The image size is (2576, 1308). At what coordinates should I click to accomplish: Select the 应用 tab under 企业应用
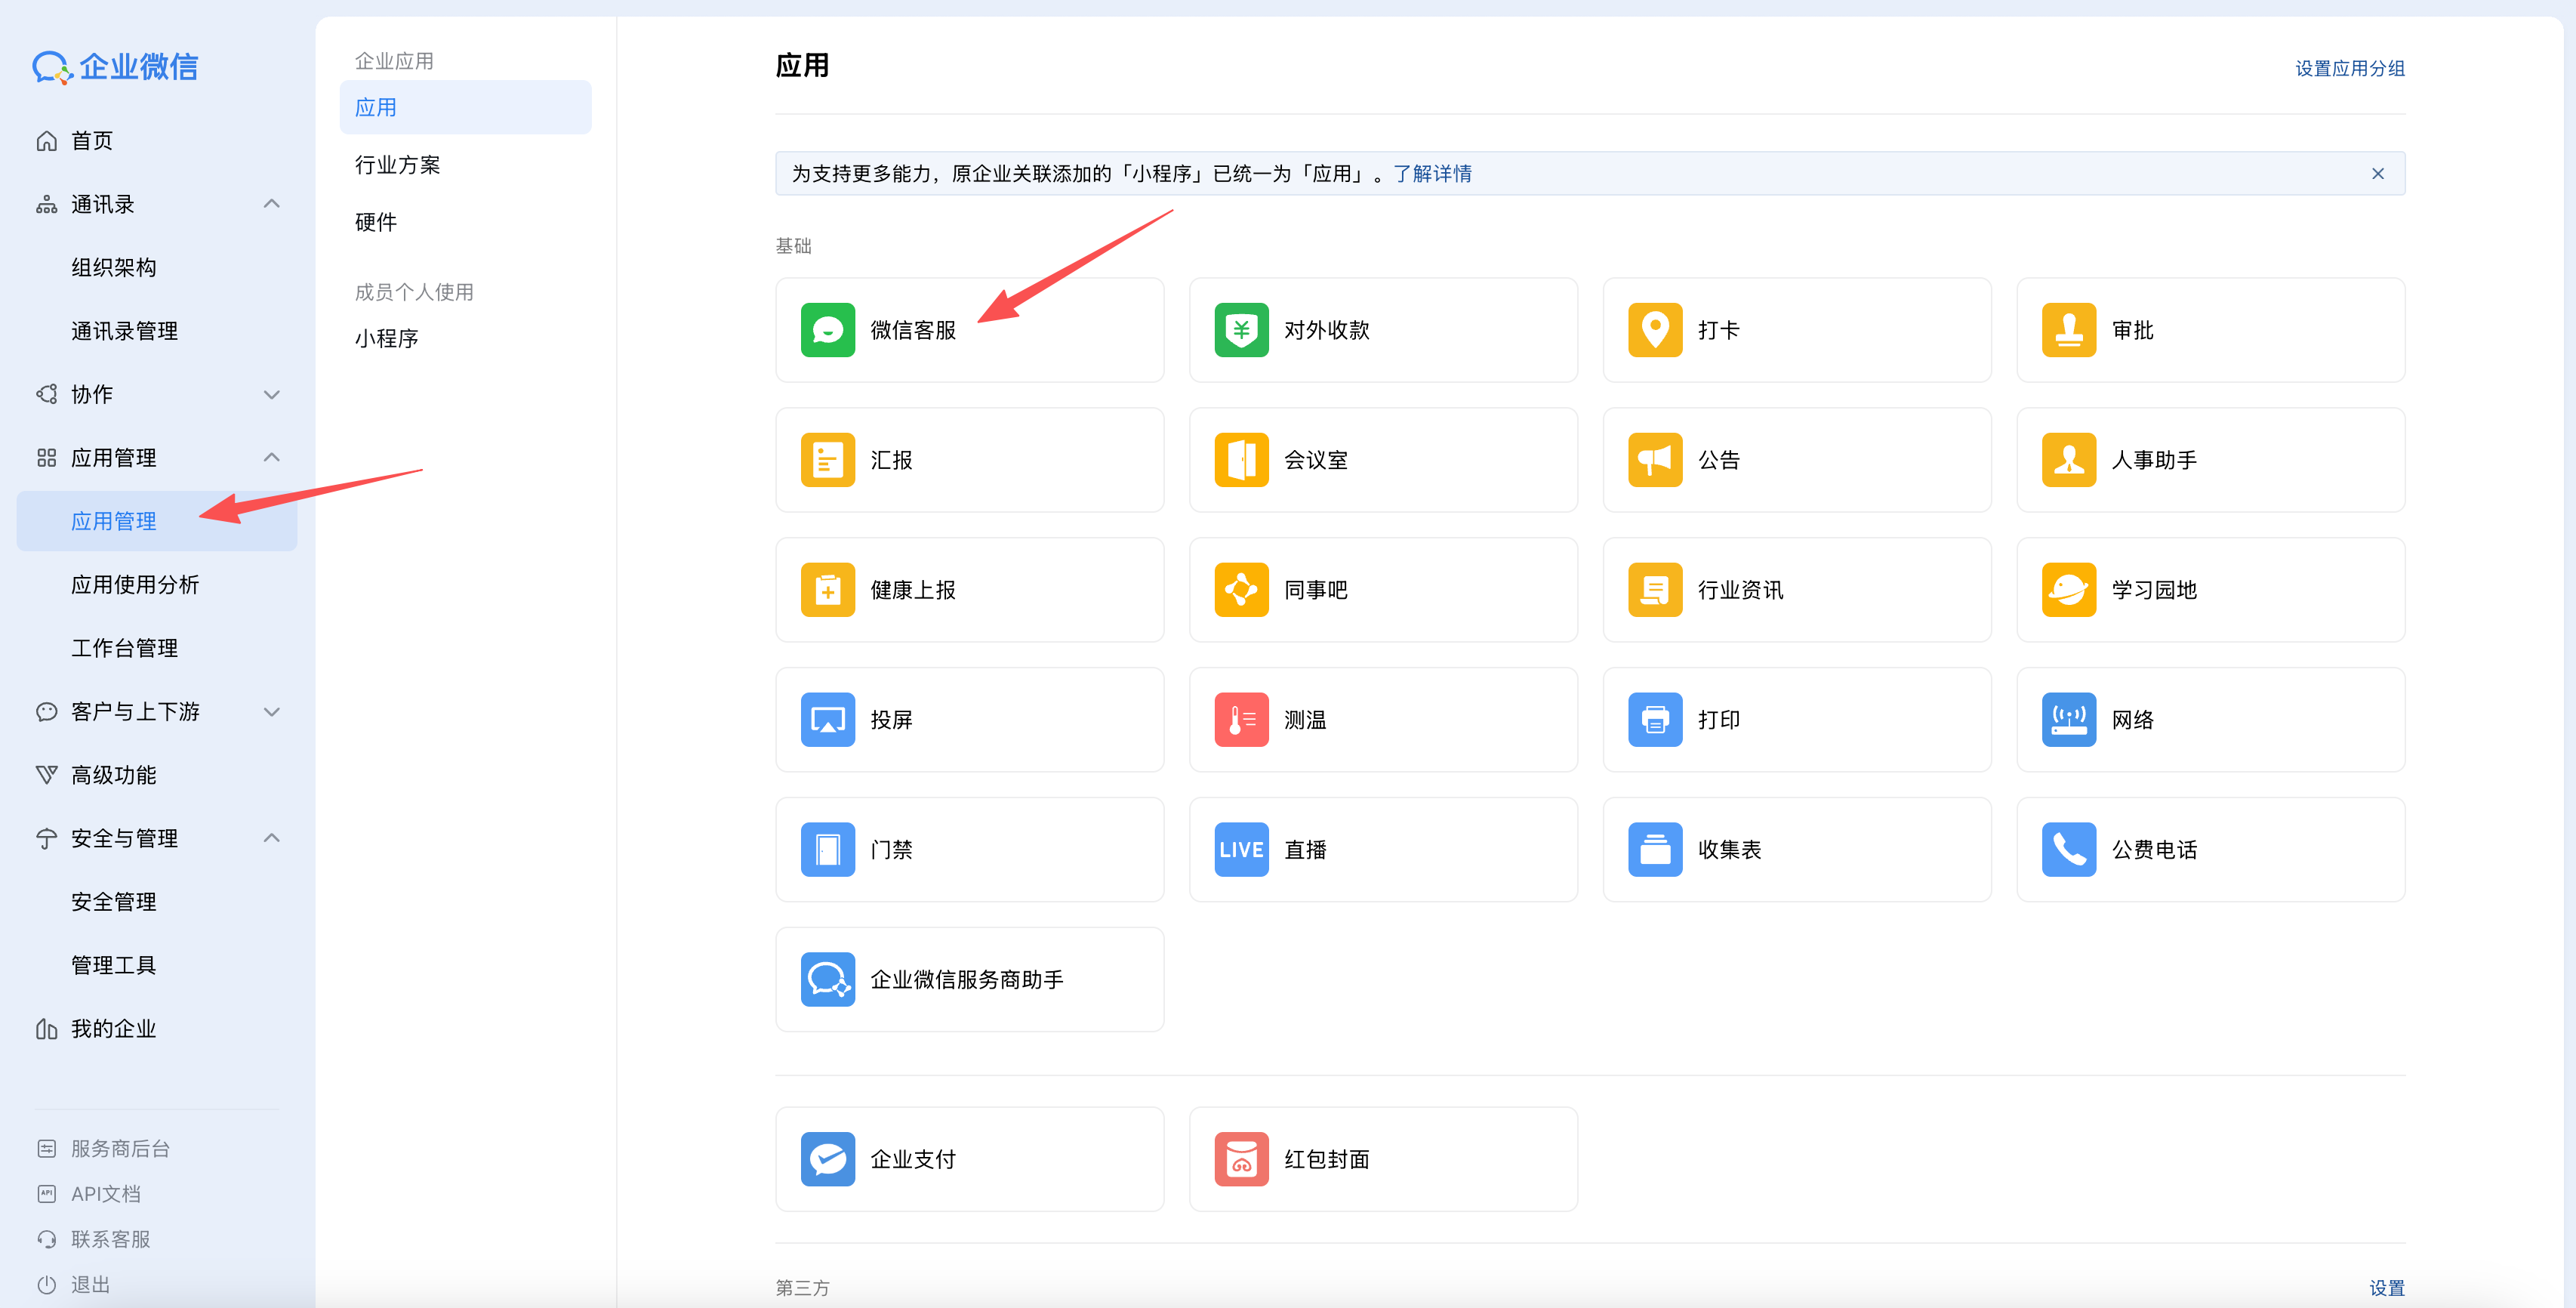tap(465, 107)
